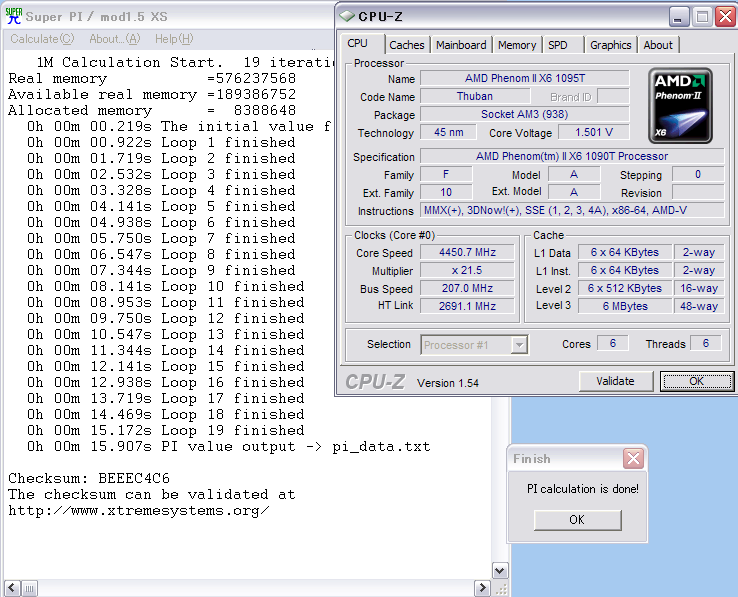
Task: Click the Level 3 value '6 MBytes'
Action: (625, 306)
